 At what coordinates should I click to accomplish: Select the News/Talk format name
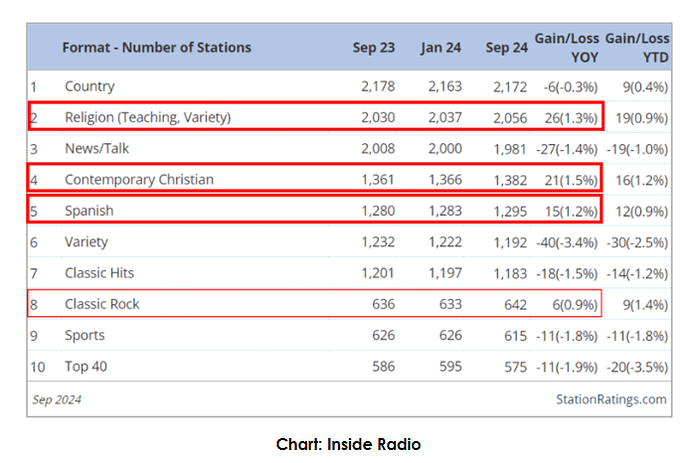(97, 148)
